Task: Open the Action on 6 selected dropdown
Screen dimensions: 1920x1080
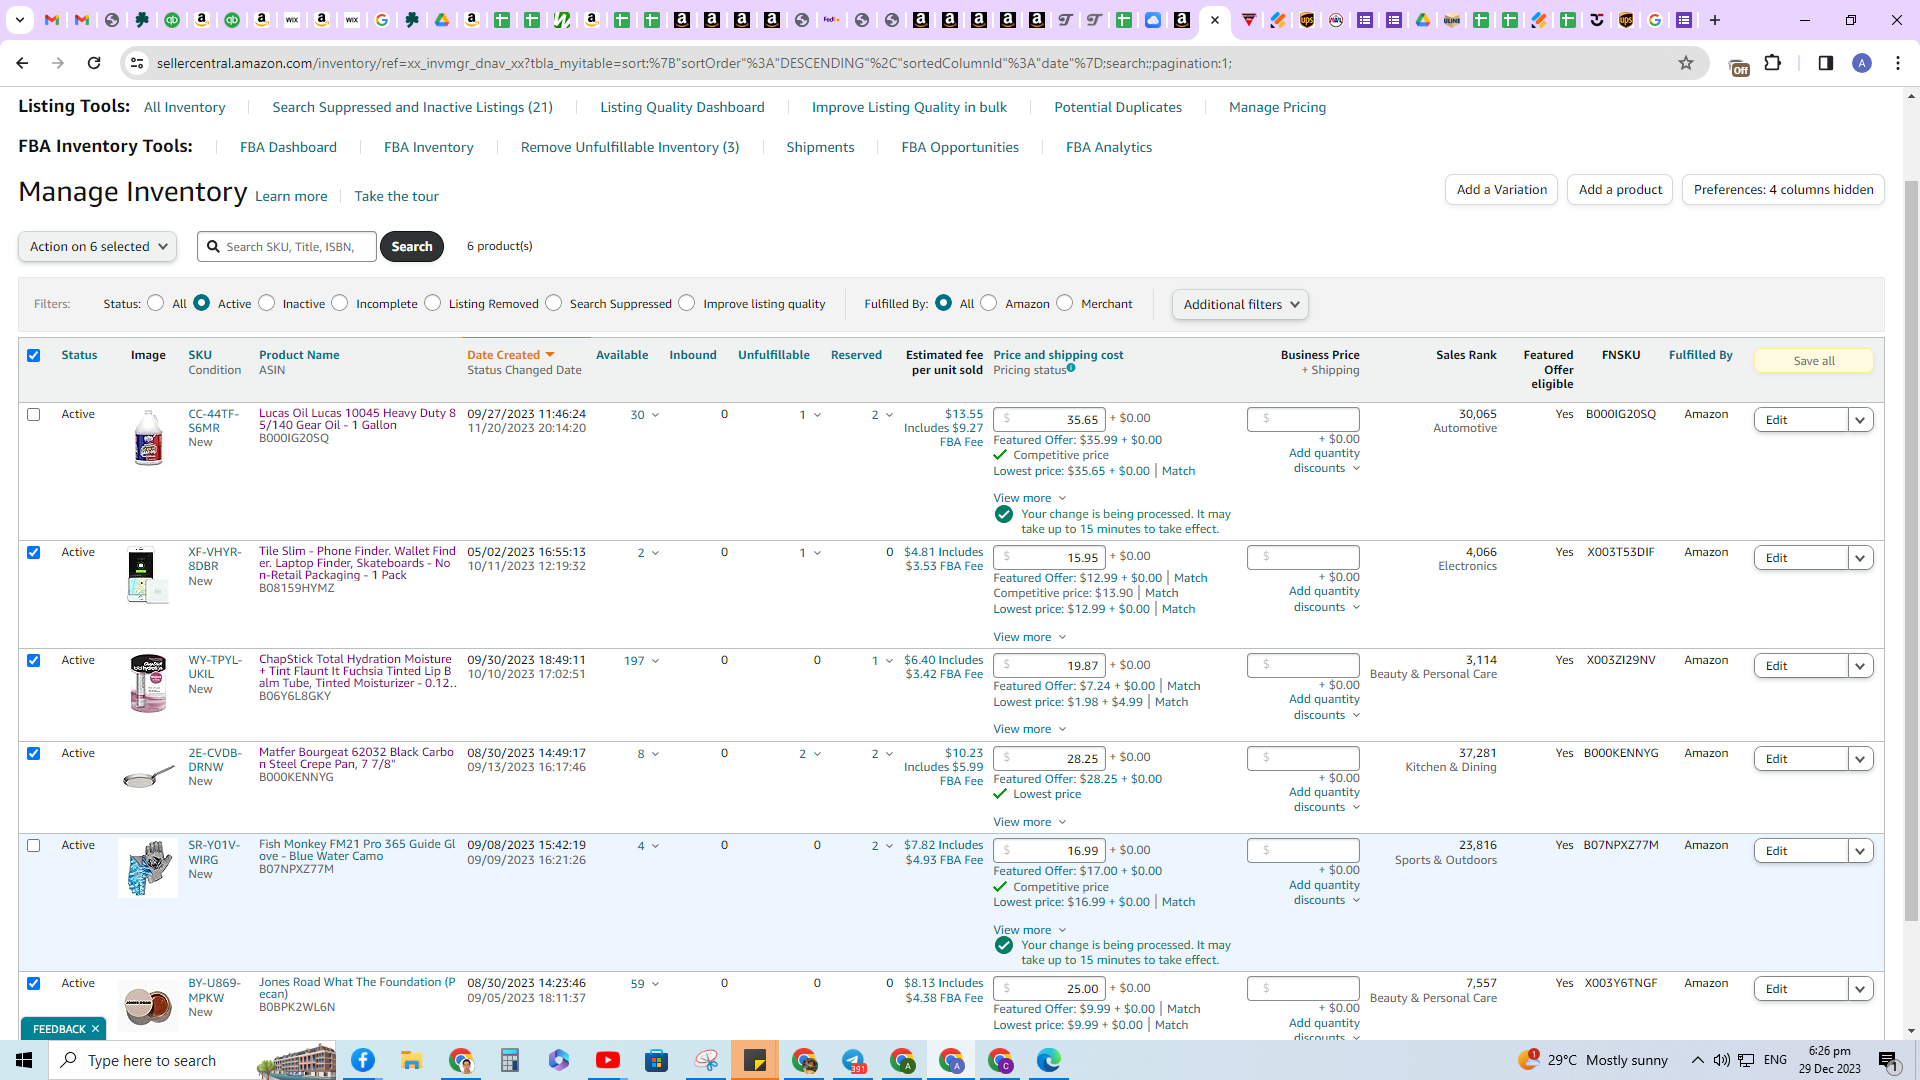Action: point(97,246)
